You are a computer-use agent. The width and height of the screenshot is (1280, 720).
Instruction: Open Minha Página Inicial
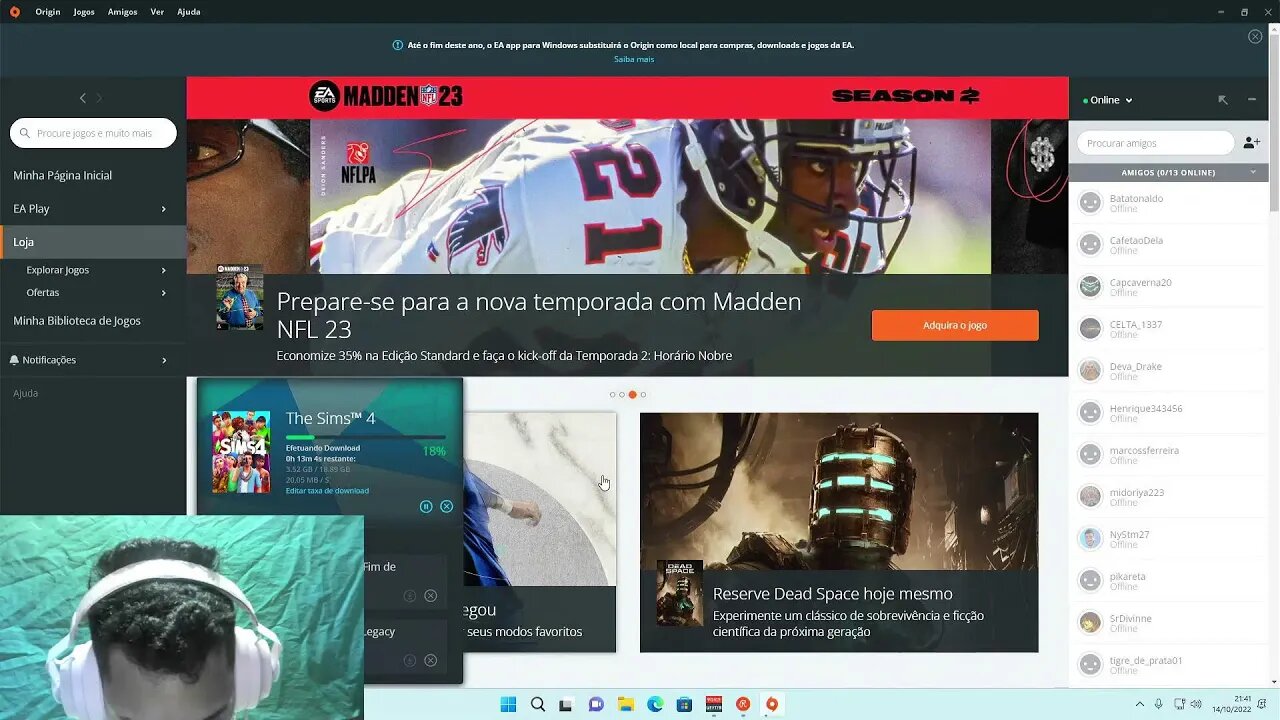pyautogui.click(x=62, y=175)
